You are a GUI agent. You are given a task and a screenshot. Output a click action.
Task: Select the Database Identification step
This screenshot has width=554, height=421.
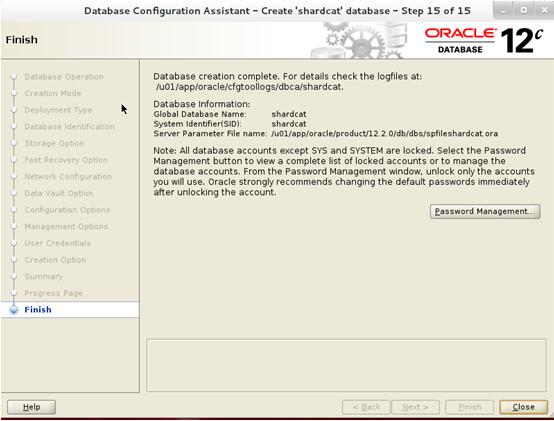pyautogui.click(x=70, y=126)
